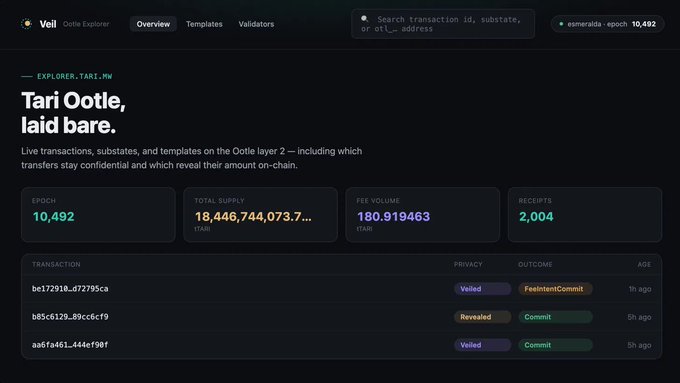This screenshot has height=383, width=680.
Task: Click the Revealed privacy badge
Action: pyautogui.click(x=483, y=317)
